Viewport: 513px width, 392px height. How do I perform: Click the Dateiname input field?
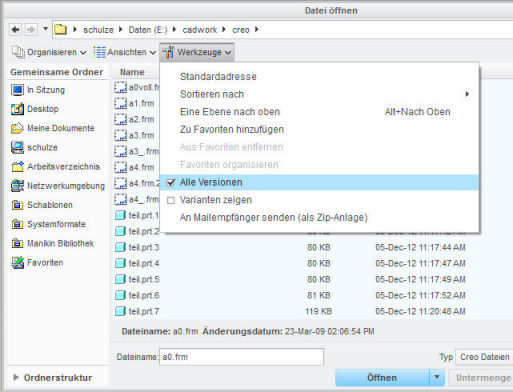coord(241,357)
